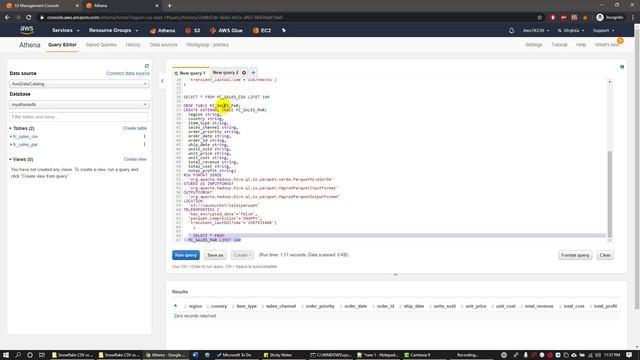Click the Create view link
Screen dimensions: 640x360
(x=135, y=159)
